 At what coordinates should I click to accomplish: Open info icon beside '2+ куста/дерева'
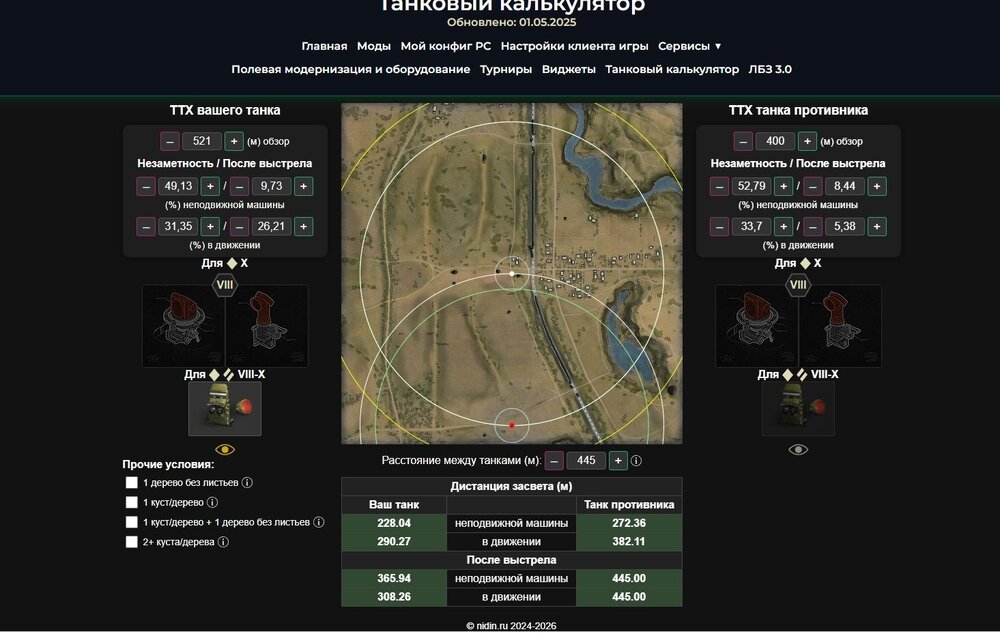(223, 542)
